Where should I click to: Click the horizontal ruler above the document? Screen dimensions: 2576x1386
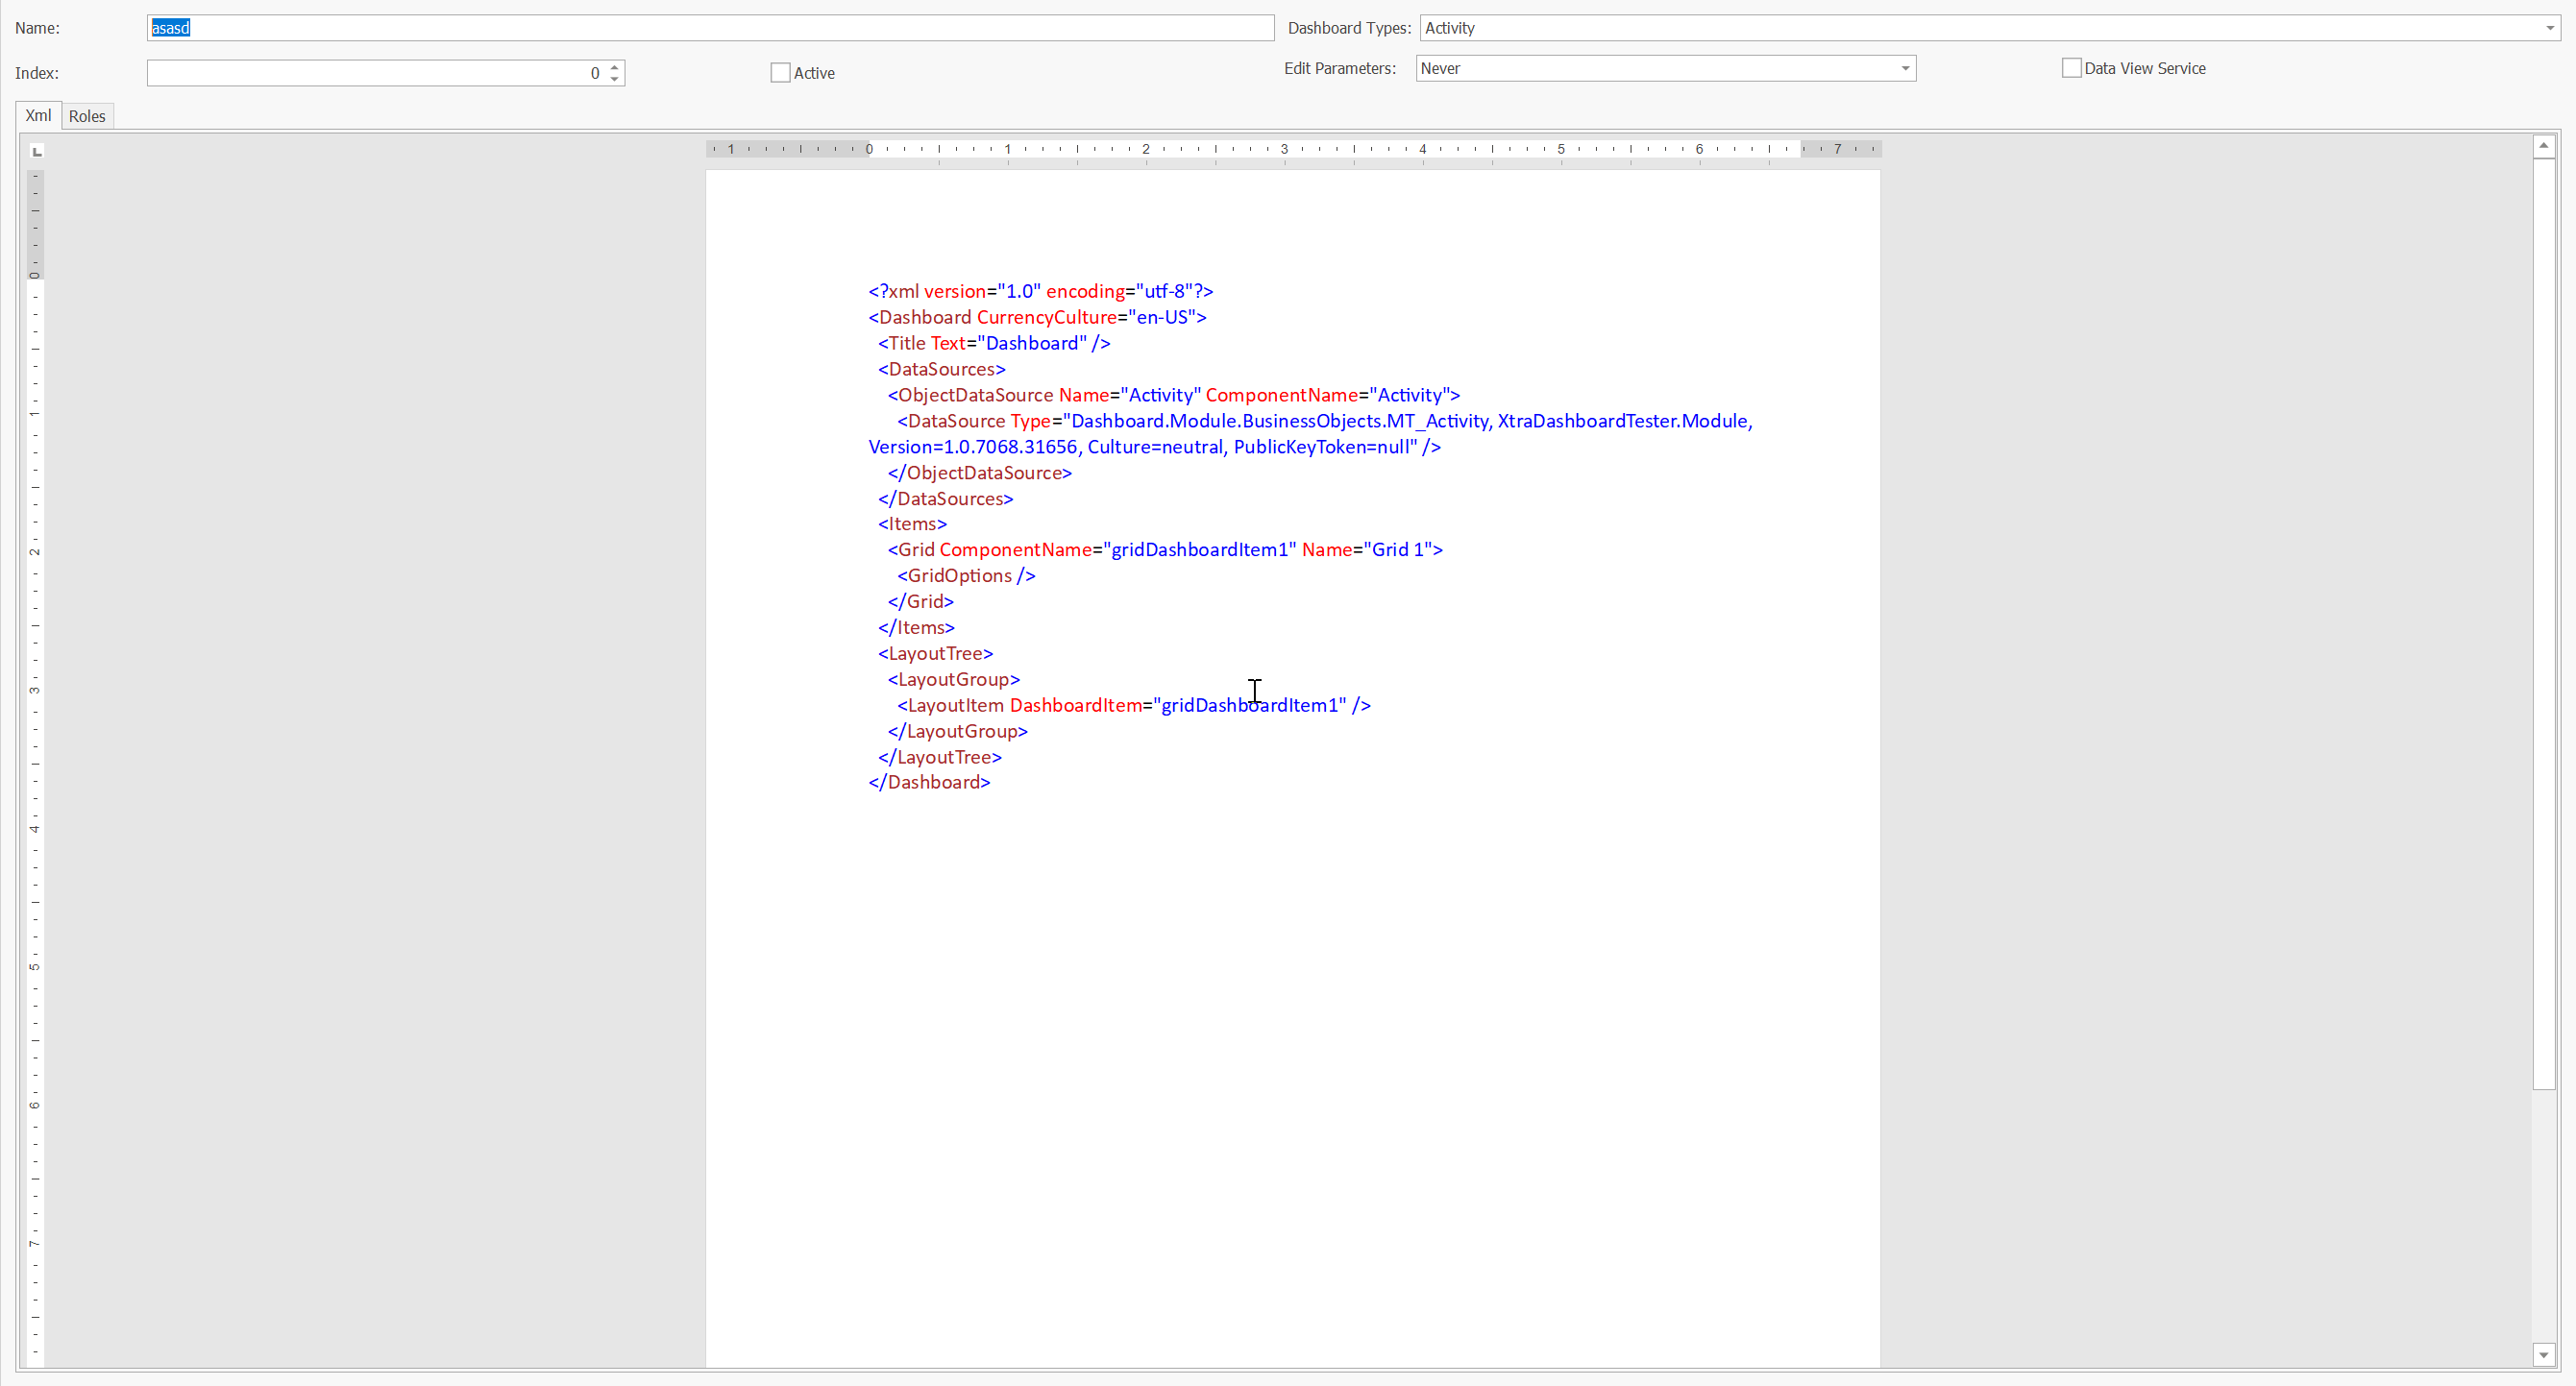[x=1290, y=149]
